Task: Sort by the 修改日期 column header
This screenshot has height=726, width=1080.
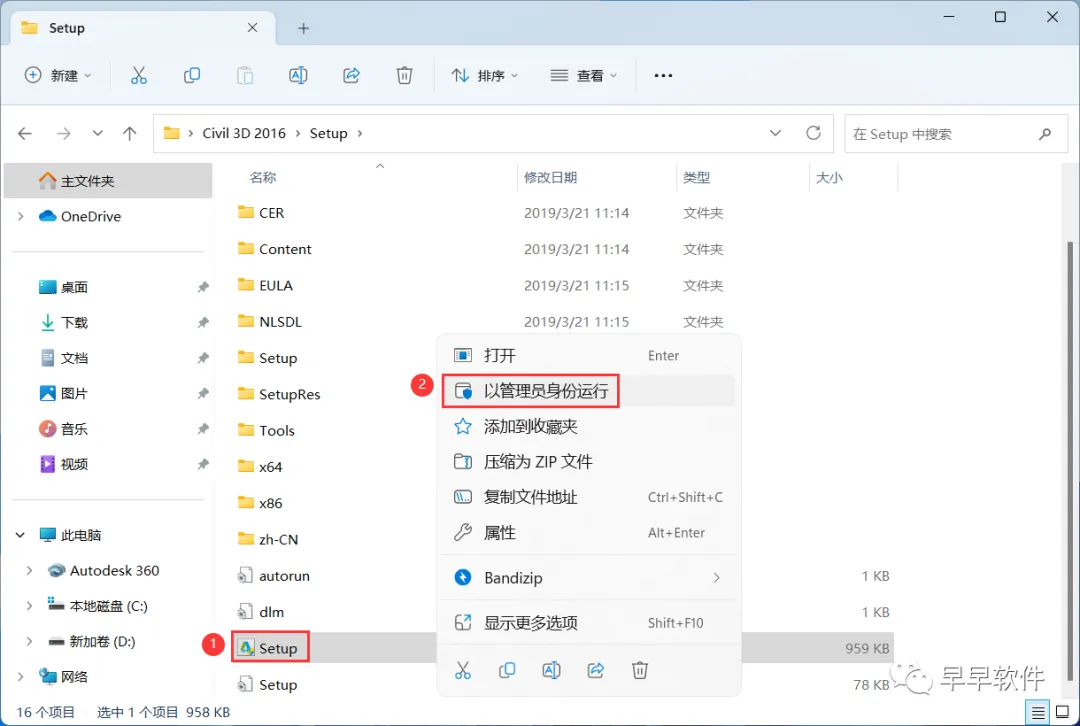Action: click(x=550, y=178)
